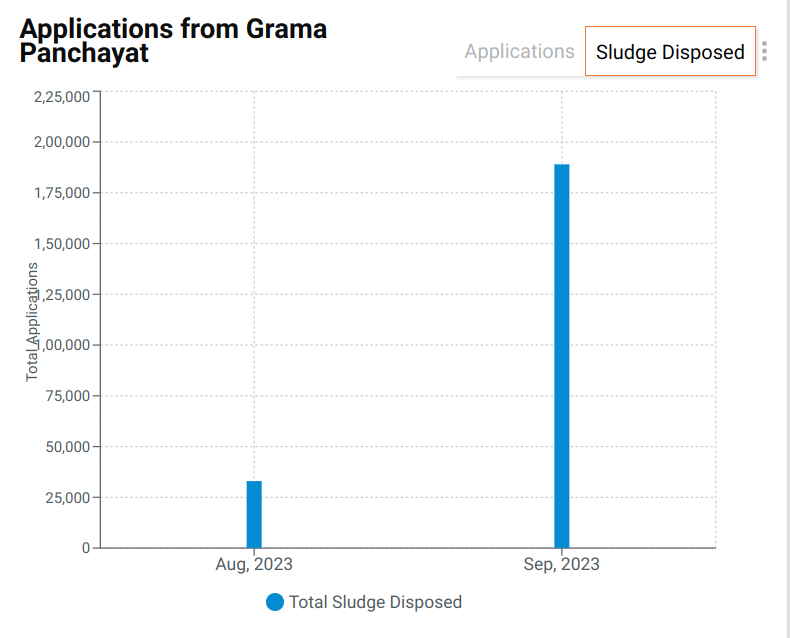Click the Total Applications y-axis title
Image resolution: width=790 pixels, height=638 pixels.
pyautogui.click(x=32, y=321)
